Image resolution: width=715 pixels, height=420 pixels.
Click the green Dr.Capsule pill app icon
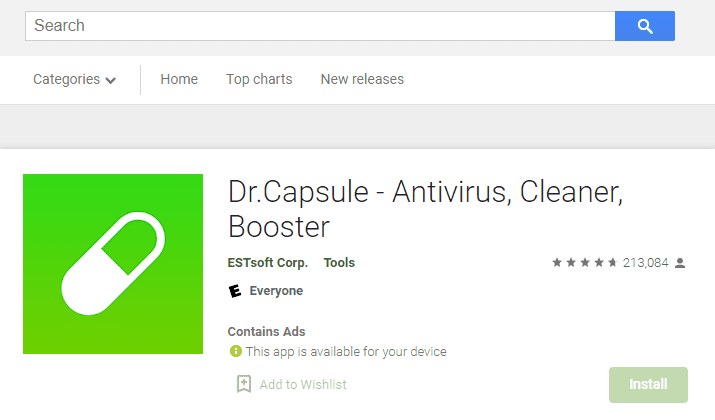tap(113, 264)
